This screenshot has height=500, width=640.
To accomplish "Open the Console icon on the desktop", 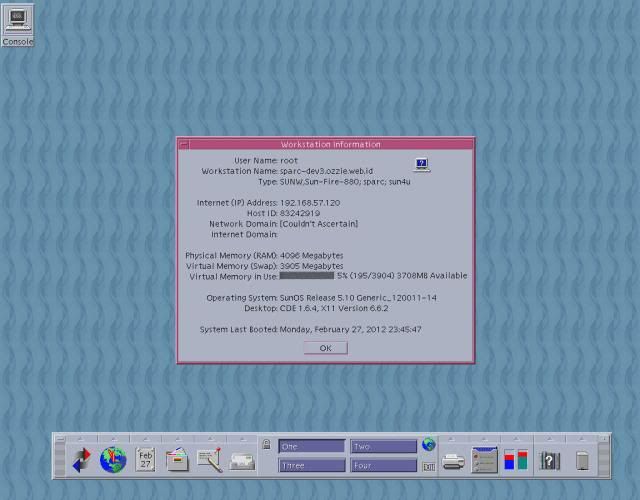I will pos(17,25).
